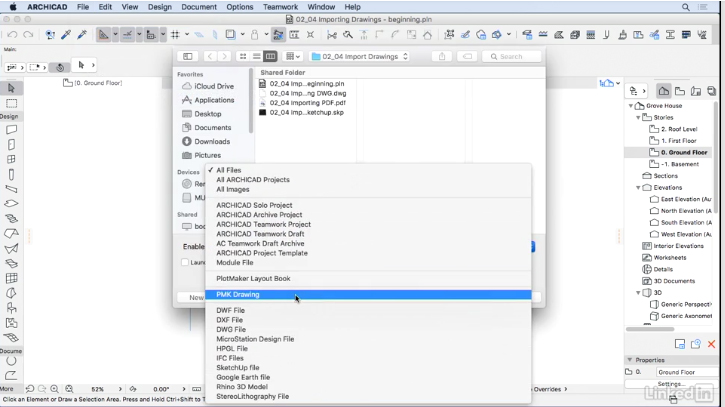Select the Arrow tool in the toolbox
The width and height of the screenshot is (725, 407).
point(12,88)
